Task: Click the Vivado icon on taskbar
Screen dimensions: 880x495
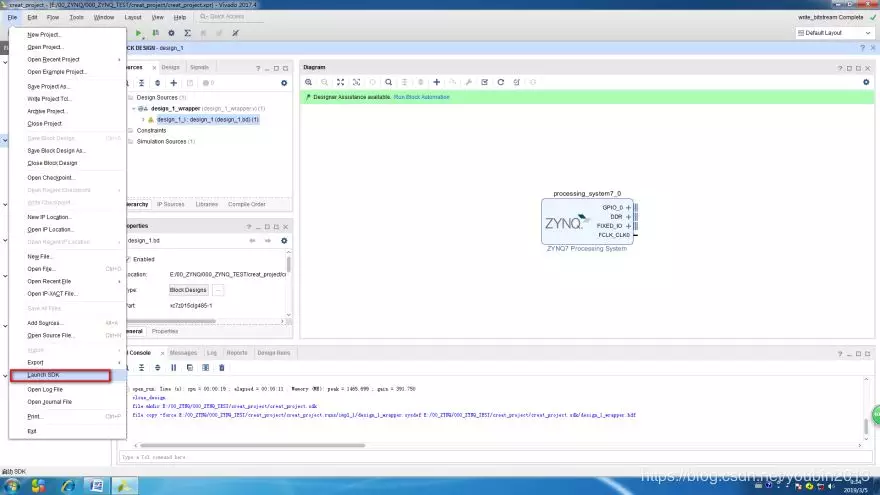Action: pyautogui.click(x=124, y=485)
